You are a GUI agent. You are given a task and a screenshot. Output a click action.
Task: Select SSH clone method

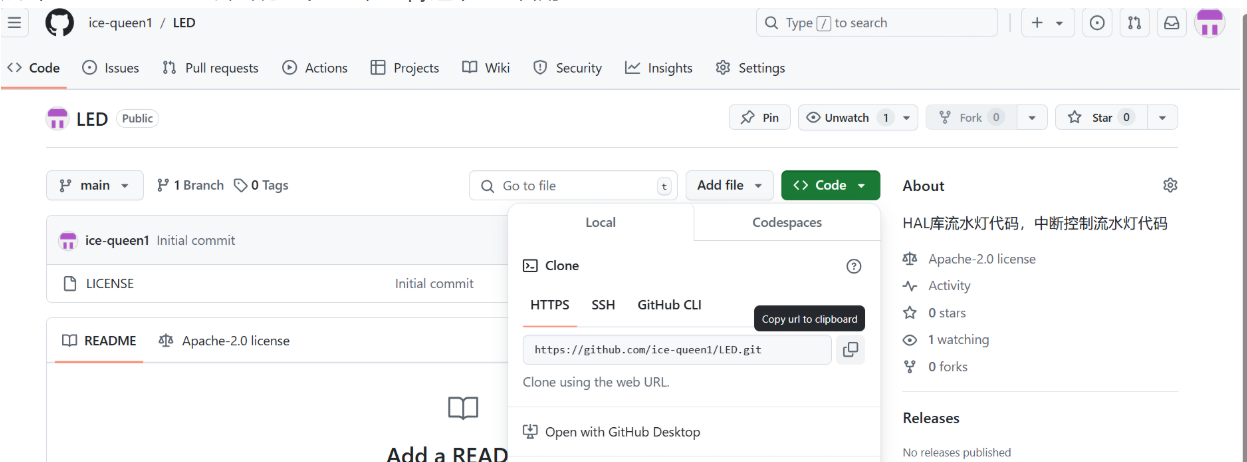[603, 305]
